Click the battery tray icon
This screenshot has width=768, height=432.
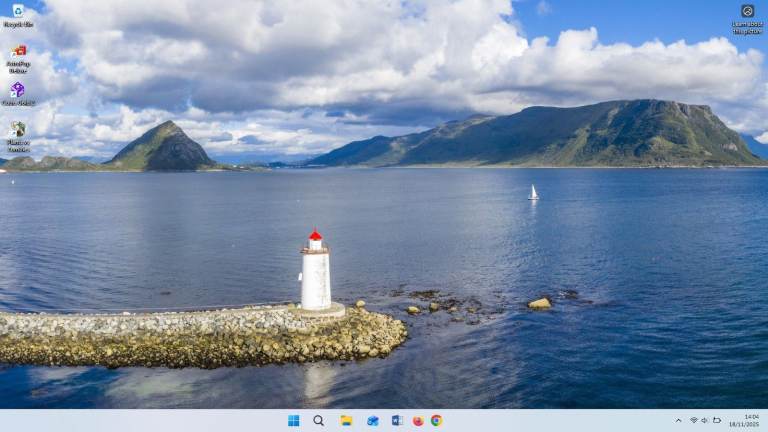(717, 421)
